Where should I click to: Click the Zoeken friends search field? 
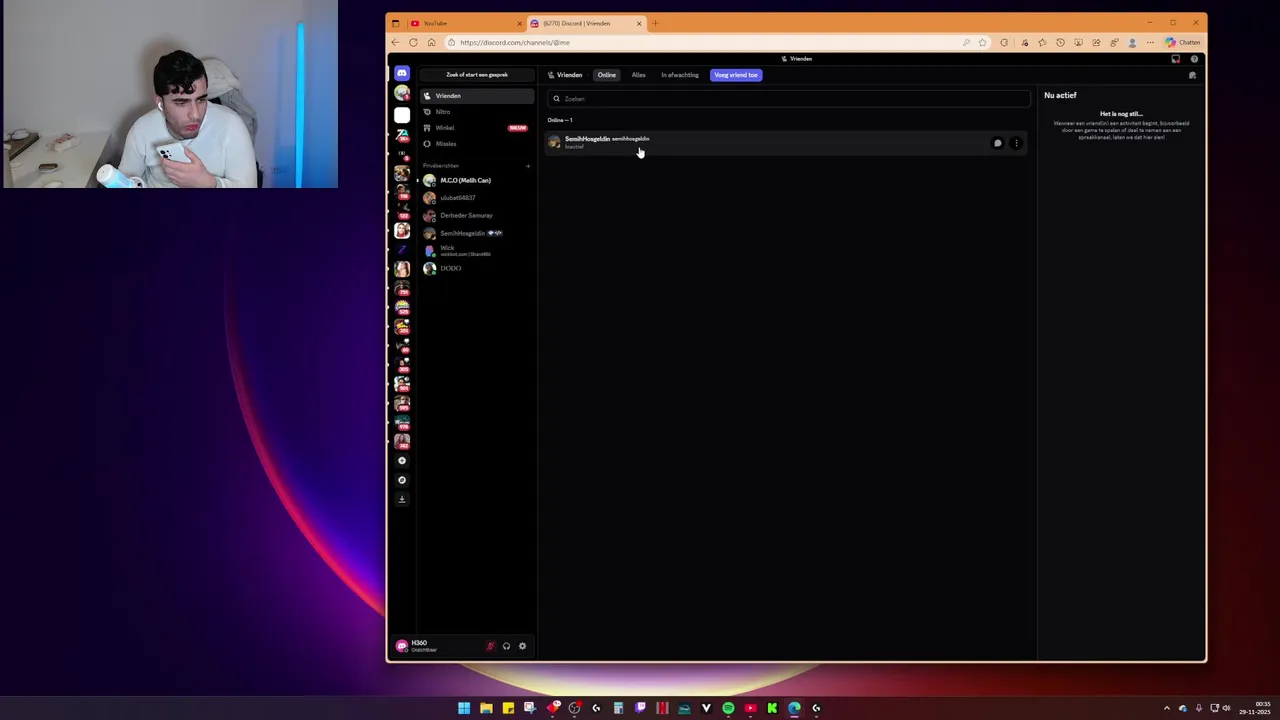click(x=788, y=99)
